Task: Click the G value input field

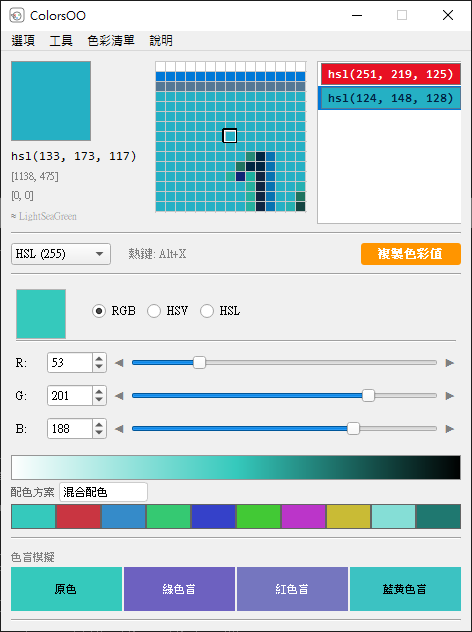Action: pos(70,395)
